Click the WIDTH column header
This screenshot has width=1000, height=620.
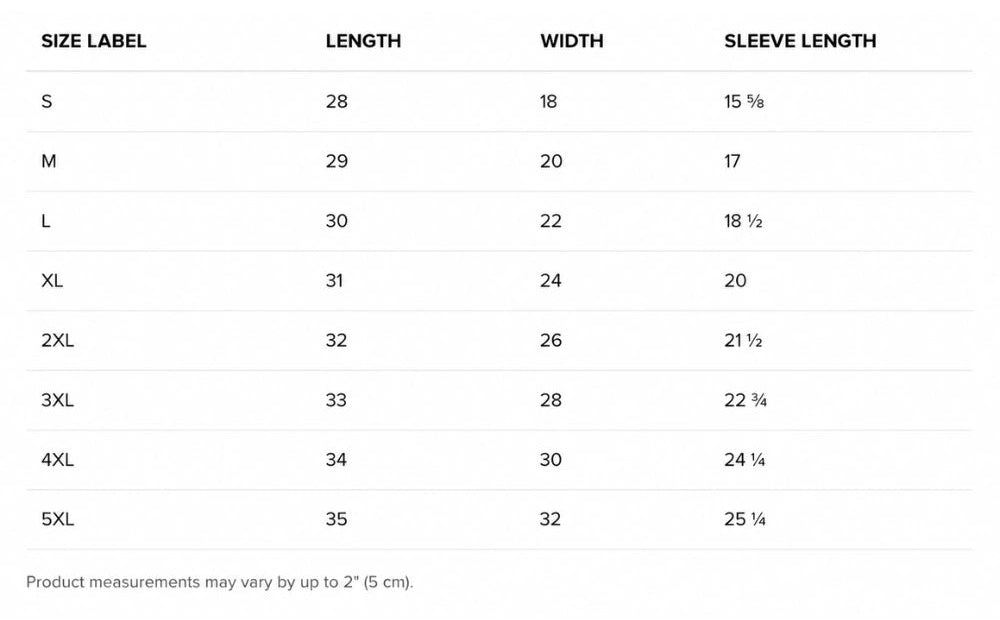click(572, 41)
